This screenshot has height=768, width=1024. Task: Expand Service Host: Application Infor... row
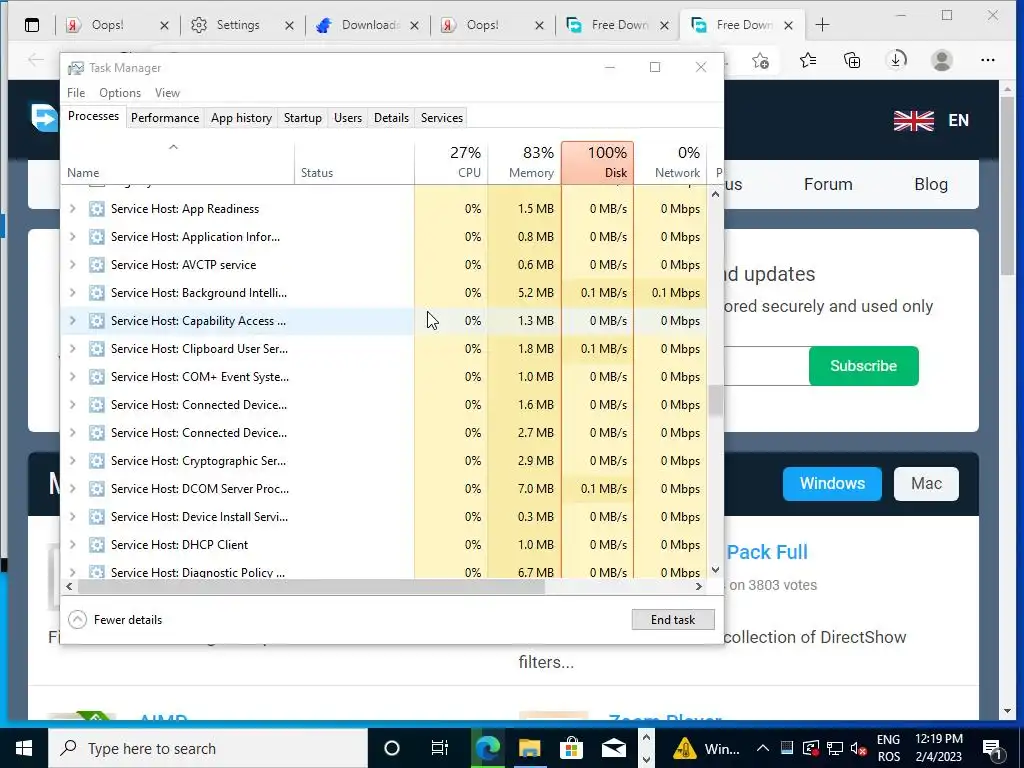pos(72,237)
